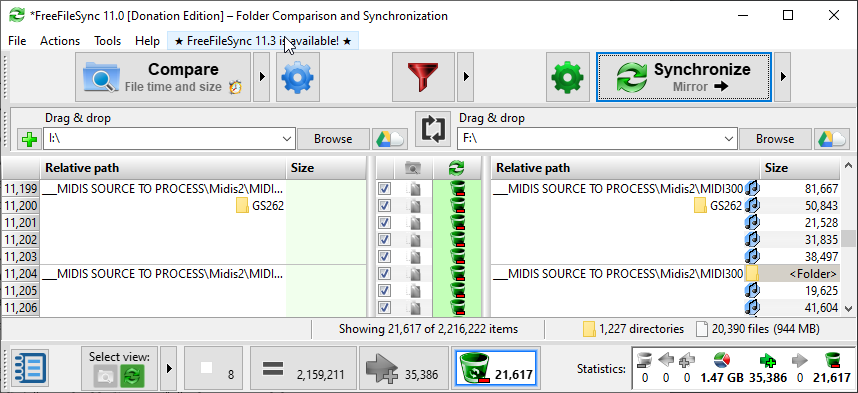This screenshot has width=858, height=393.
Task: Toggle the overview panel list icon
Action: click(x=30, y=368)
